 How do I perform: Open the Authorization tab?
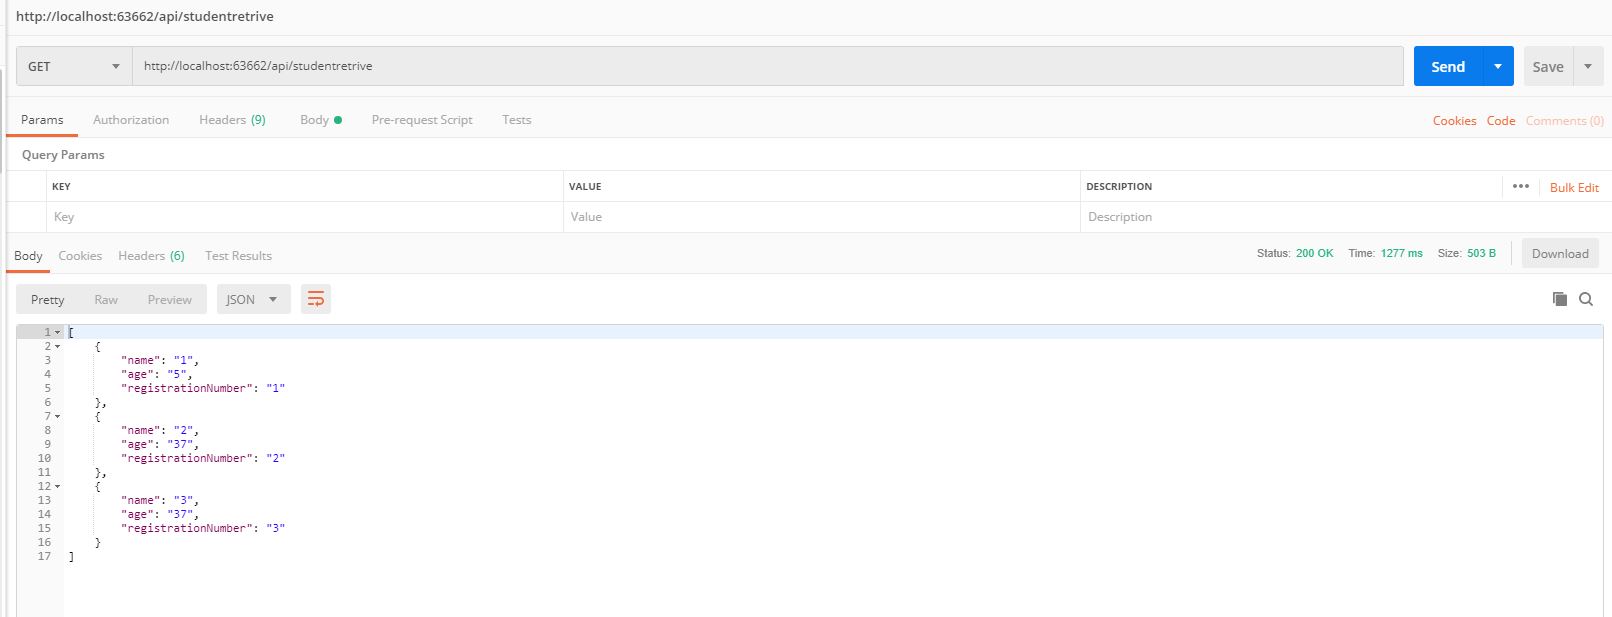point(131,119)
